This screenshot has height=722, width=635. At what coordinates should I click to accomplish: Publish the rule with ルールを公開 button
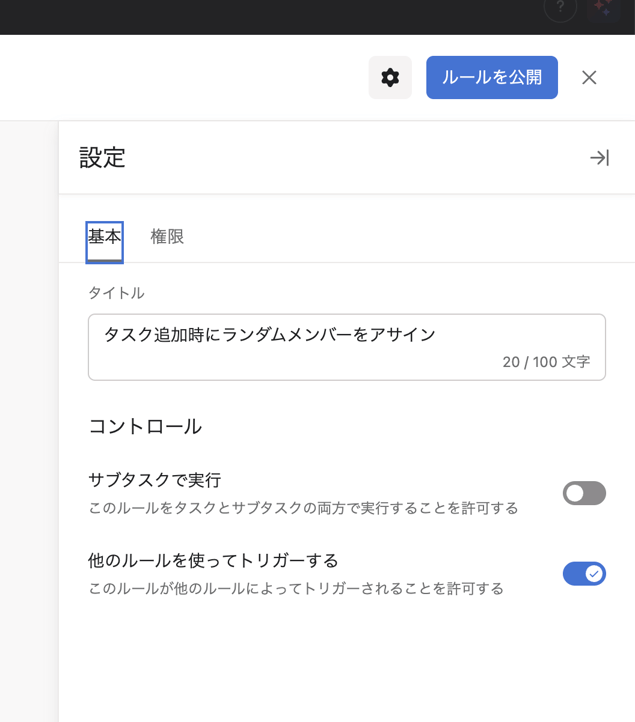point(491,78)
